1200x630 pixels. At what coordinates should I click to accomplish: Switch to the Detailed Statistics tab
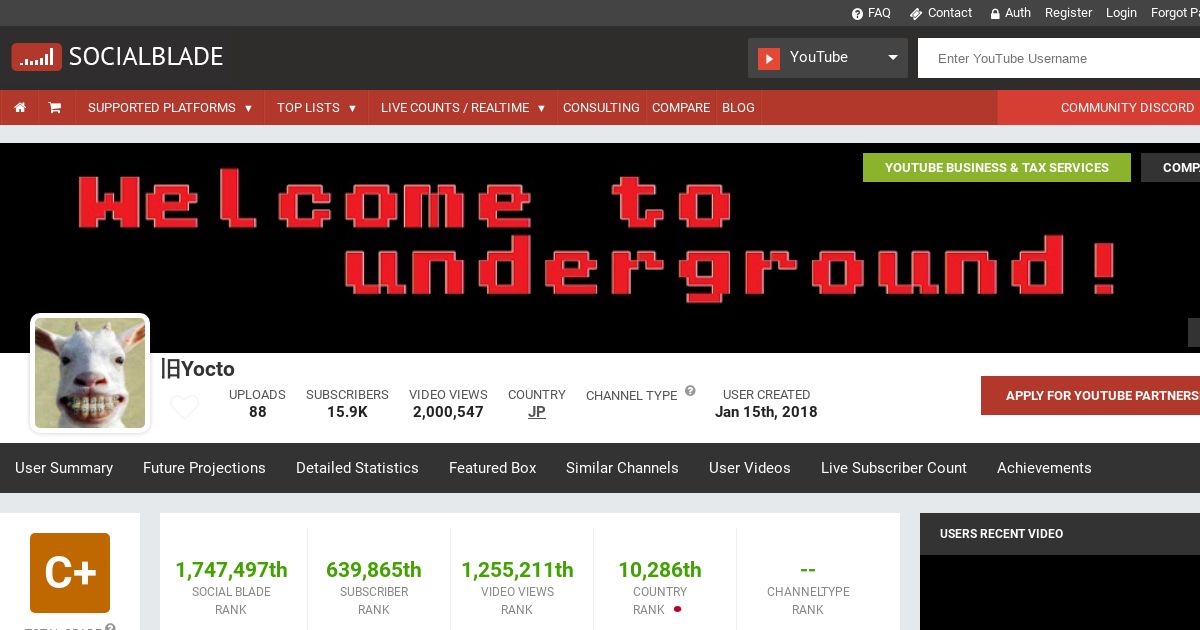[x=357, y=468]
